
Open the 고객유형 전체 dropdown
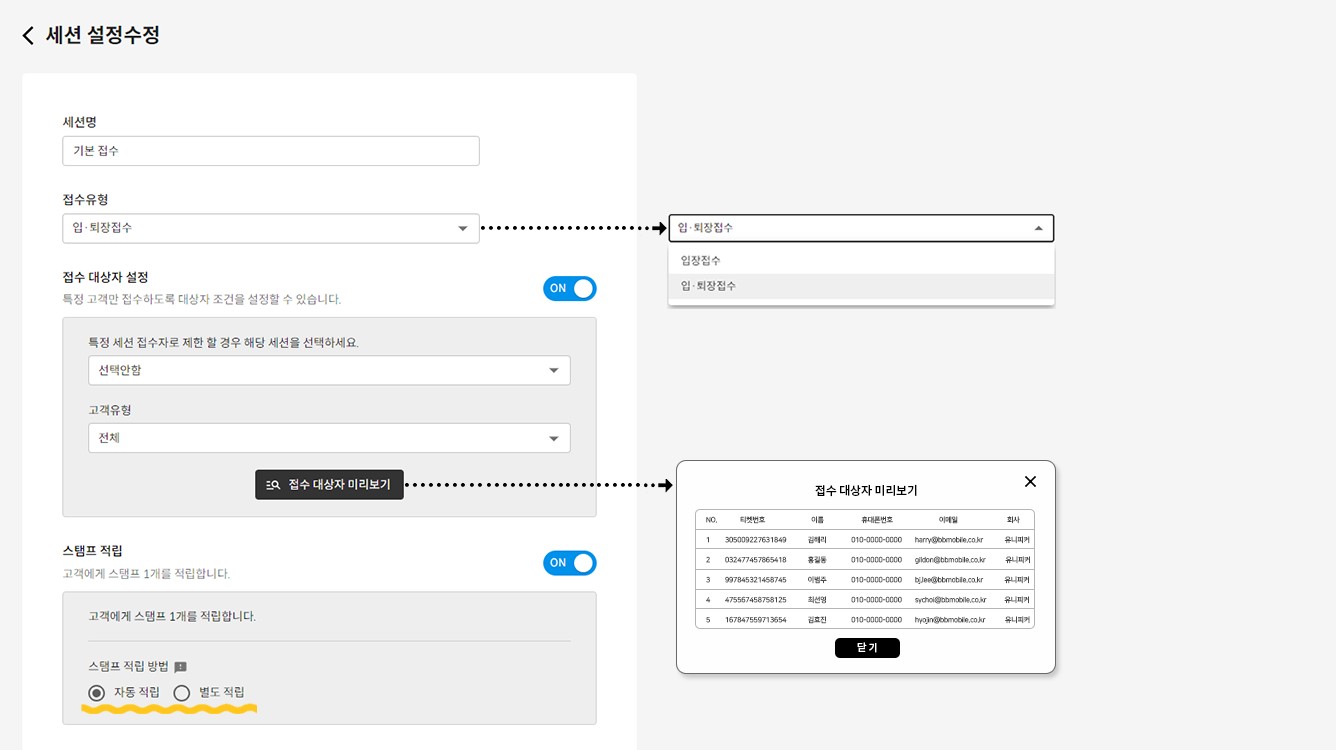329,438
